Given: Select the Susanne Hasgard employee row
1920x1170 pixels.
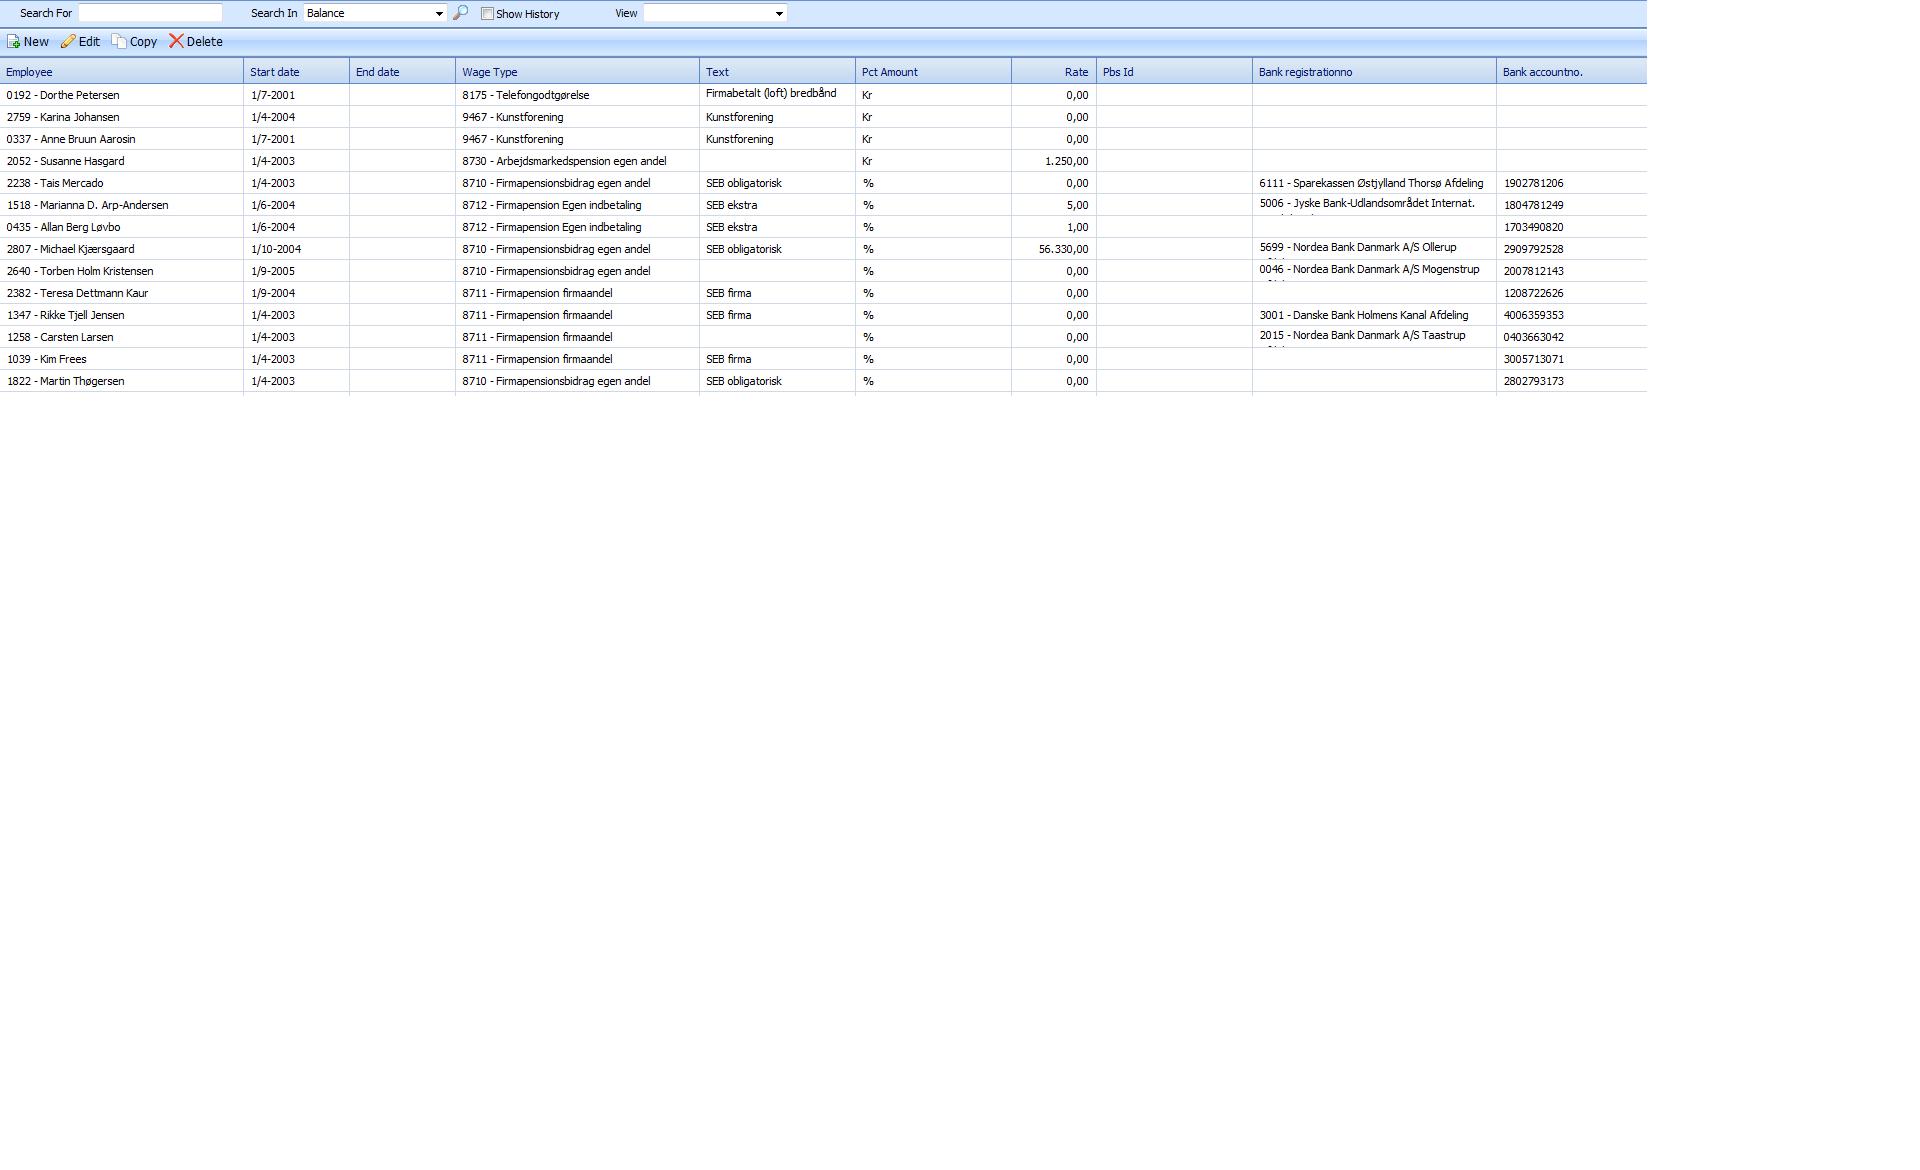Looking at the screenshot, I should pyautogui.click(x=66, y=161).
